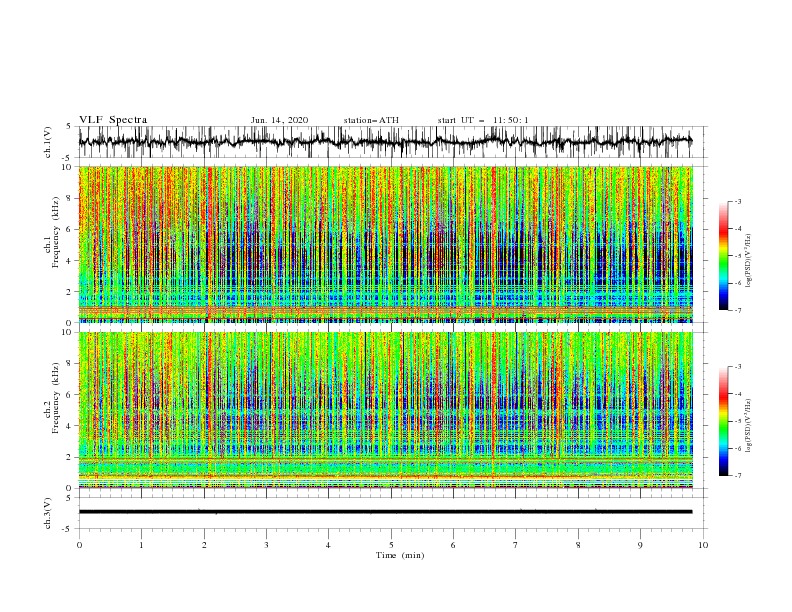This screenshot has height=612, width=792.
Task: Click the "-6" tick on ch.2 colorbar
Action: (x=738, y=448)
